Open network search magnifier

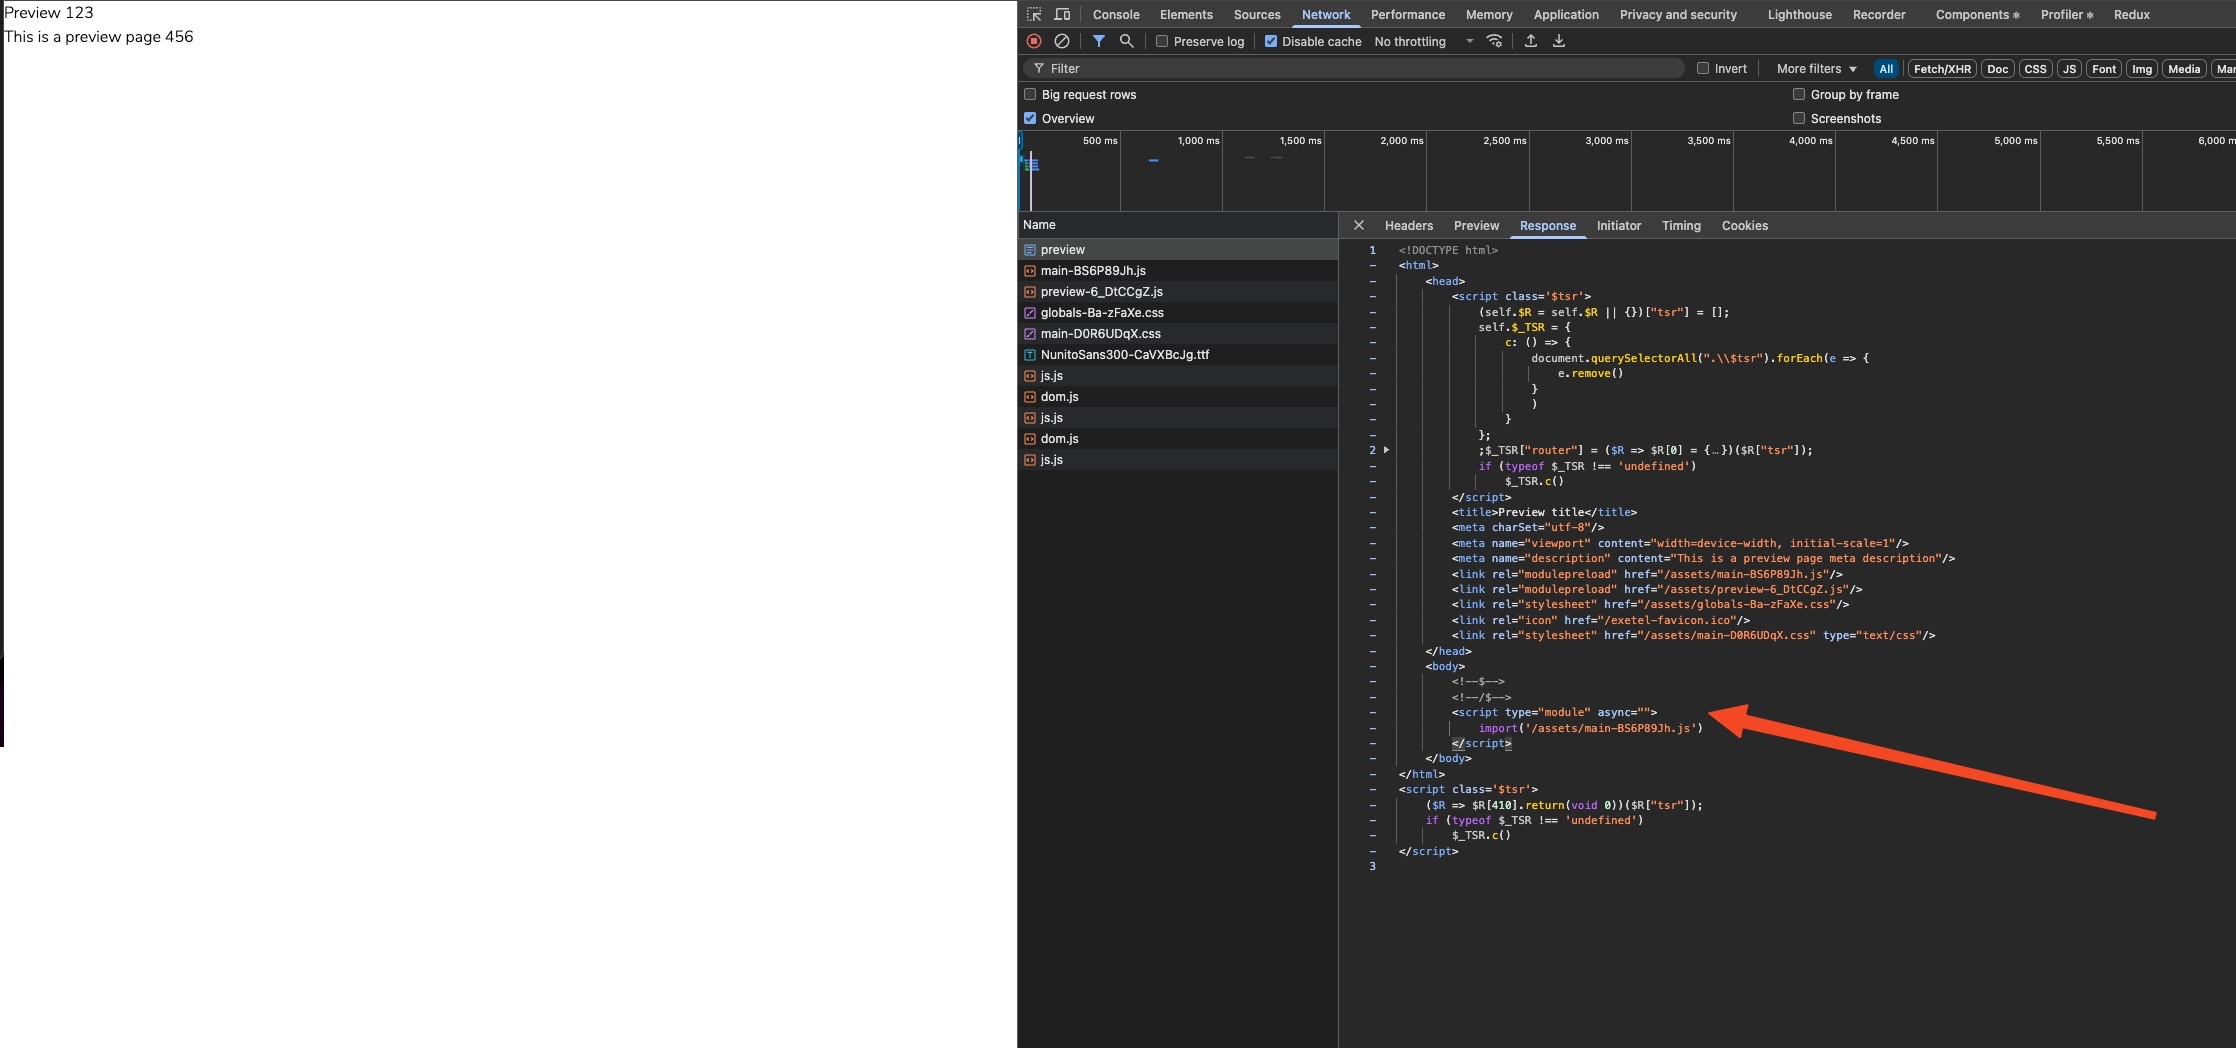click(x=1126, y=41)
